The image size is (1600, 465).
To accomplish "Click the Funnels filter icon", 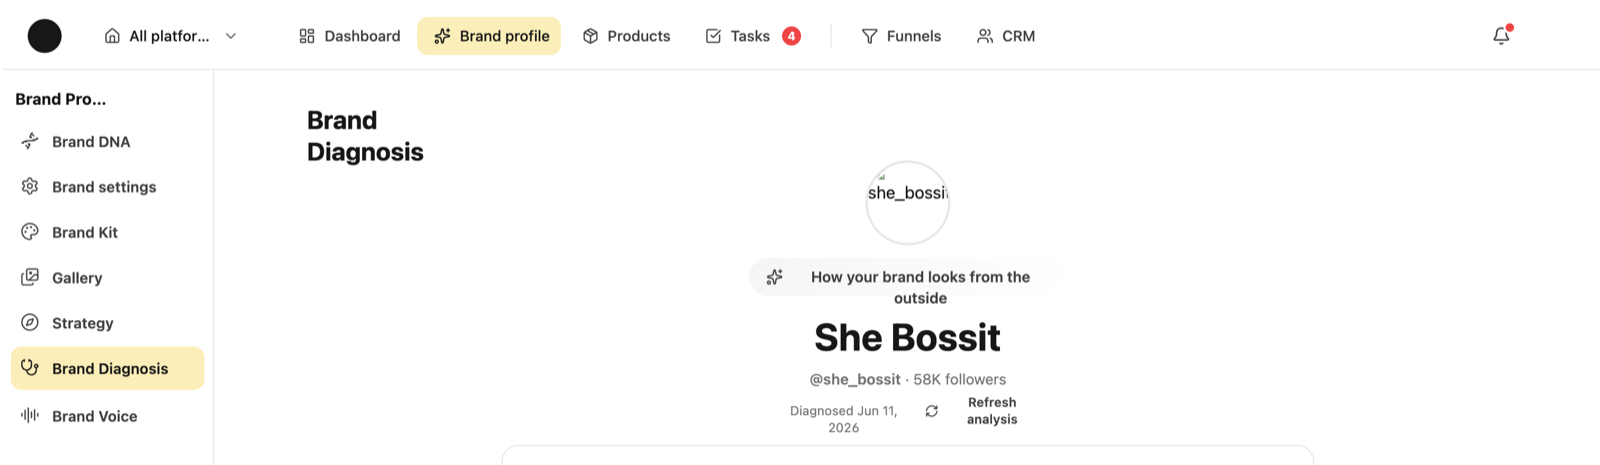I will [870, 36].
